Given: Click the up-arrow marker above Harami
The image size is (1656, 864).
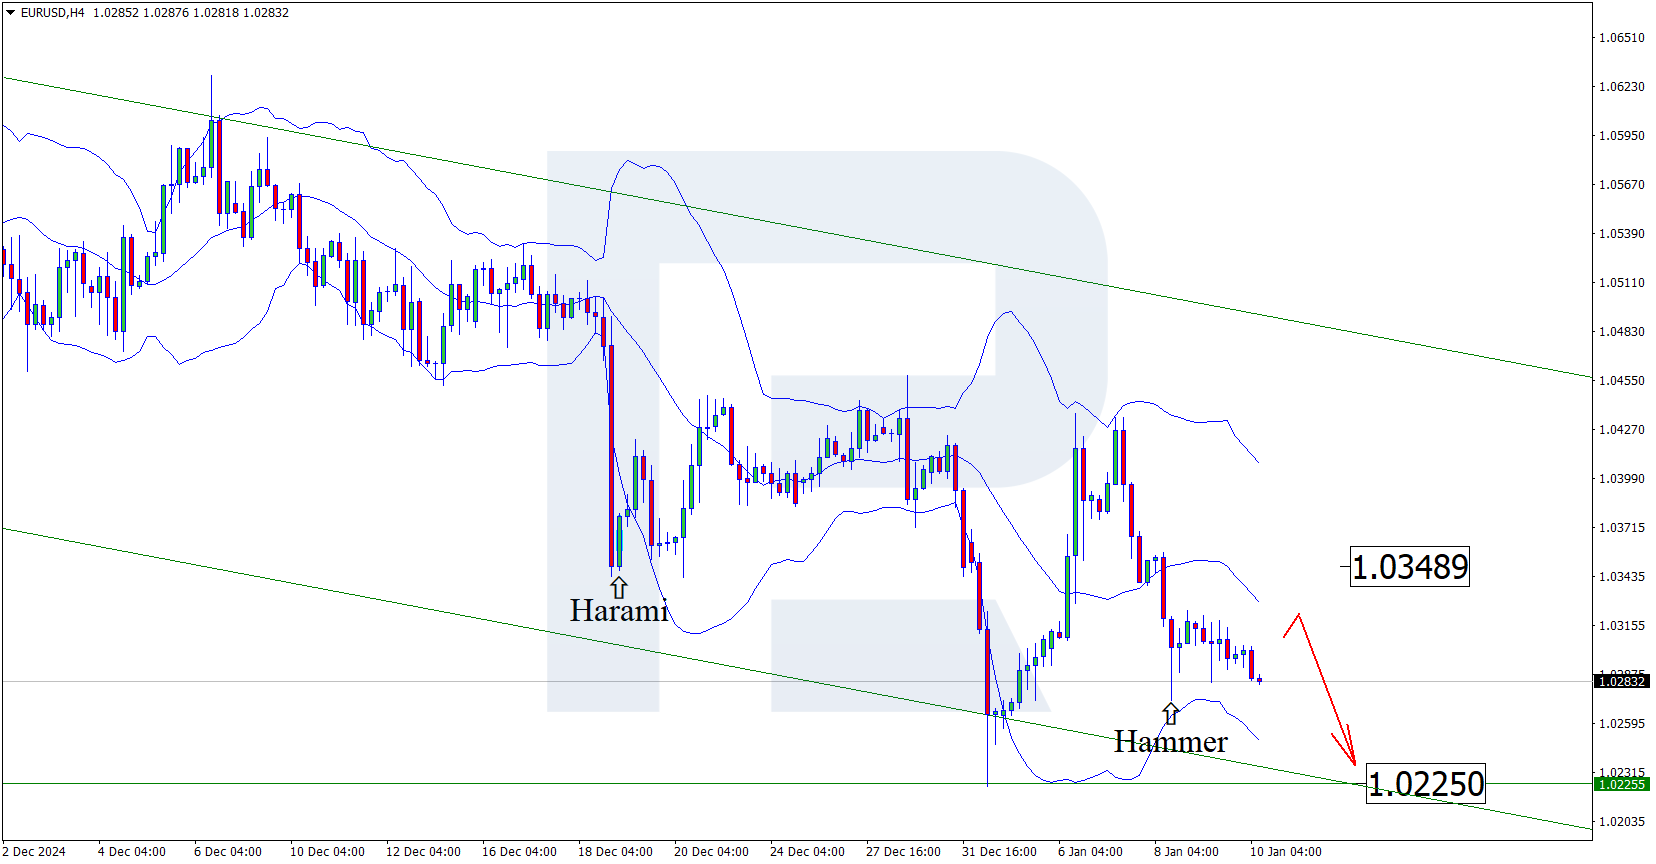Looking at the screenshot, I should tap(619, 587).
